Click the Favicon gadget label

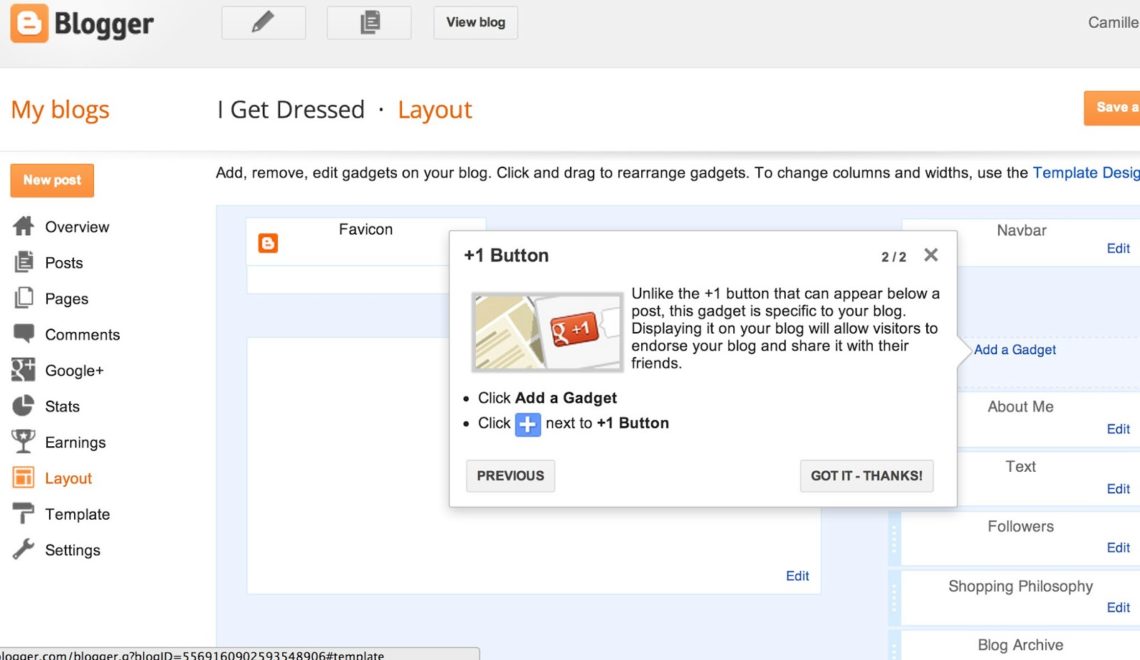[366, 229]
